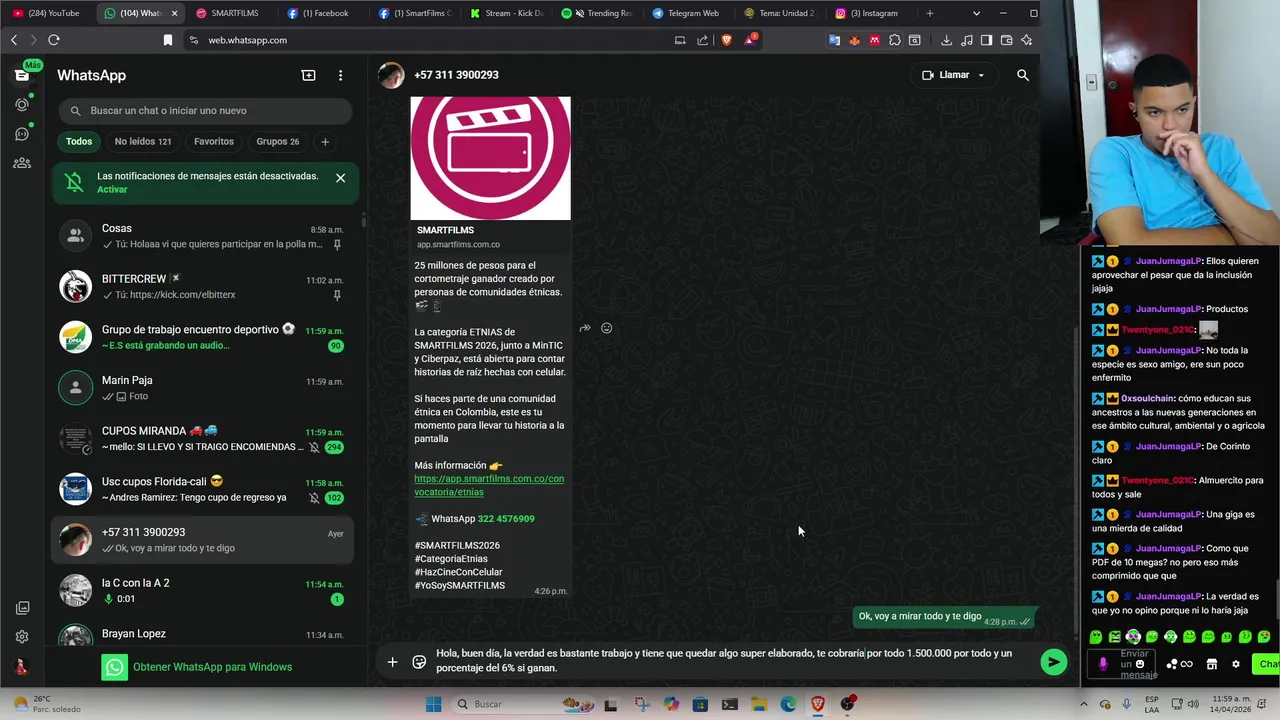Open the Extensions puzzle icon

(x=894, y=40)
